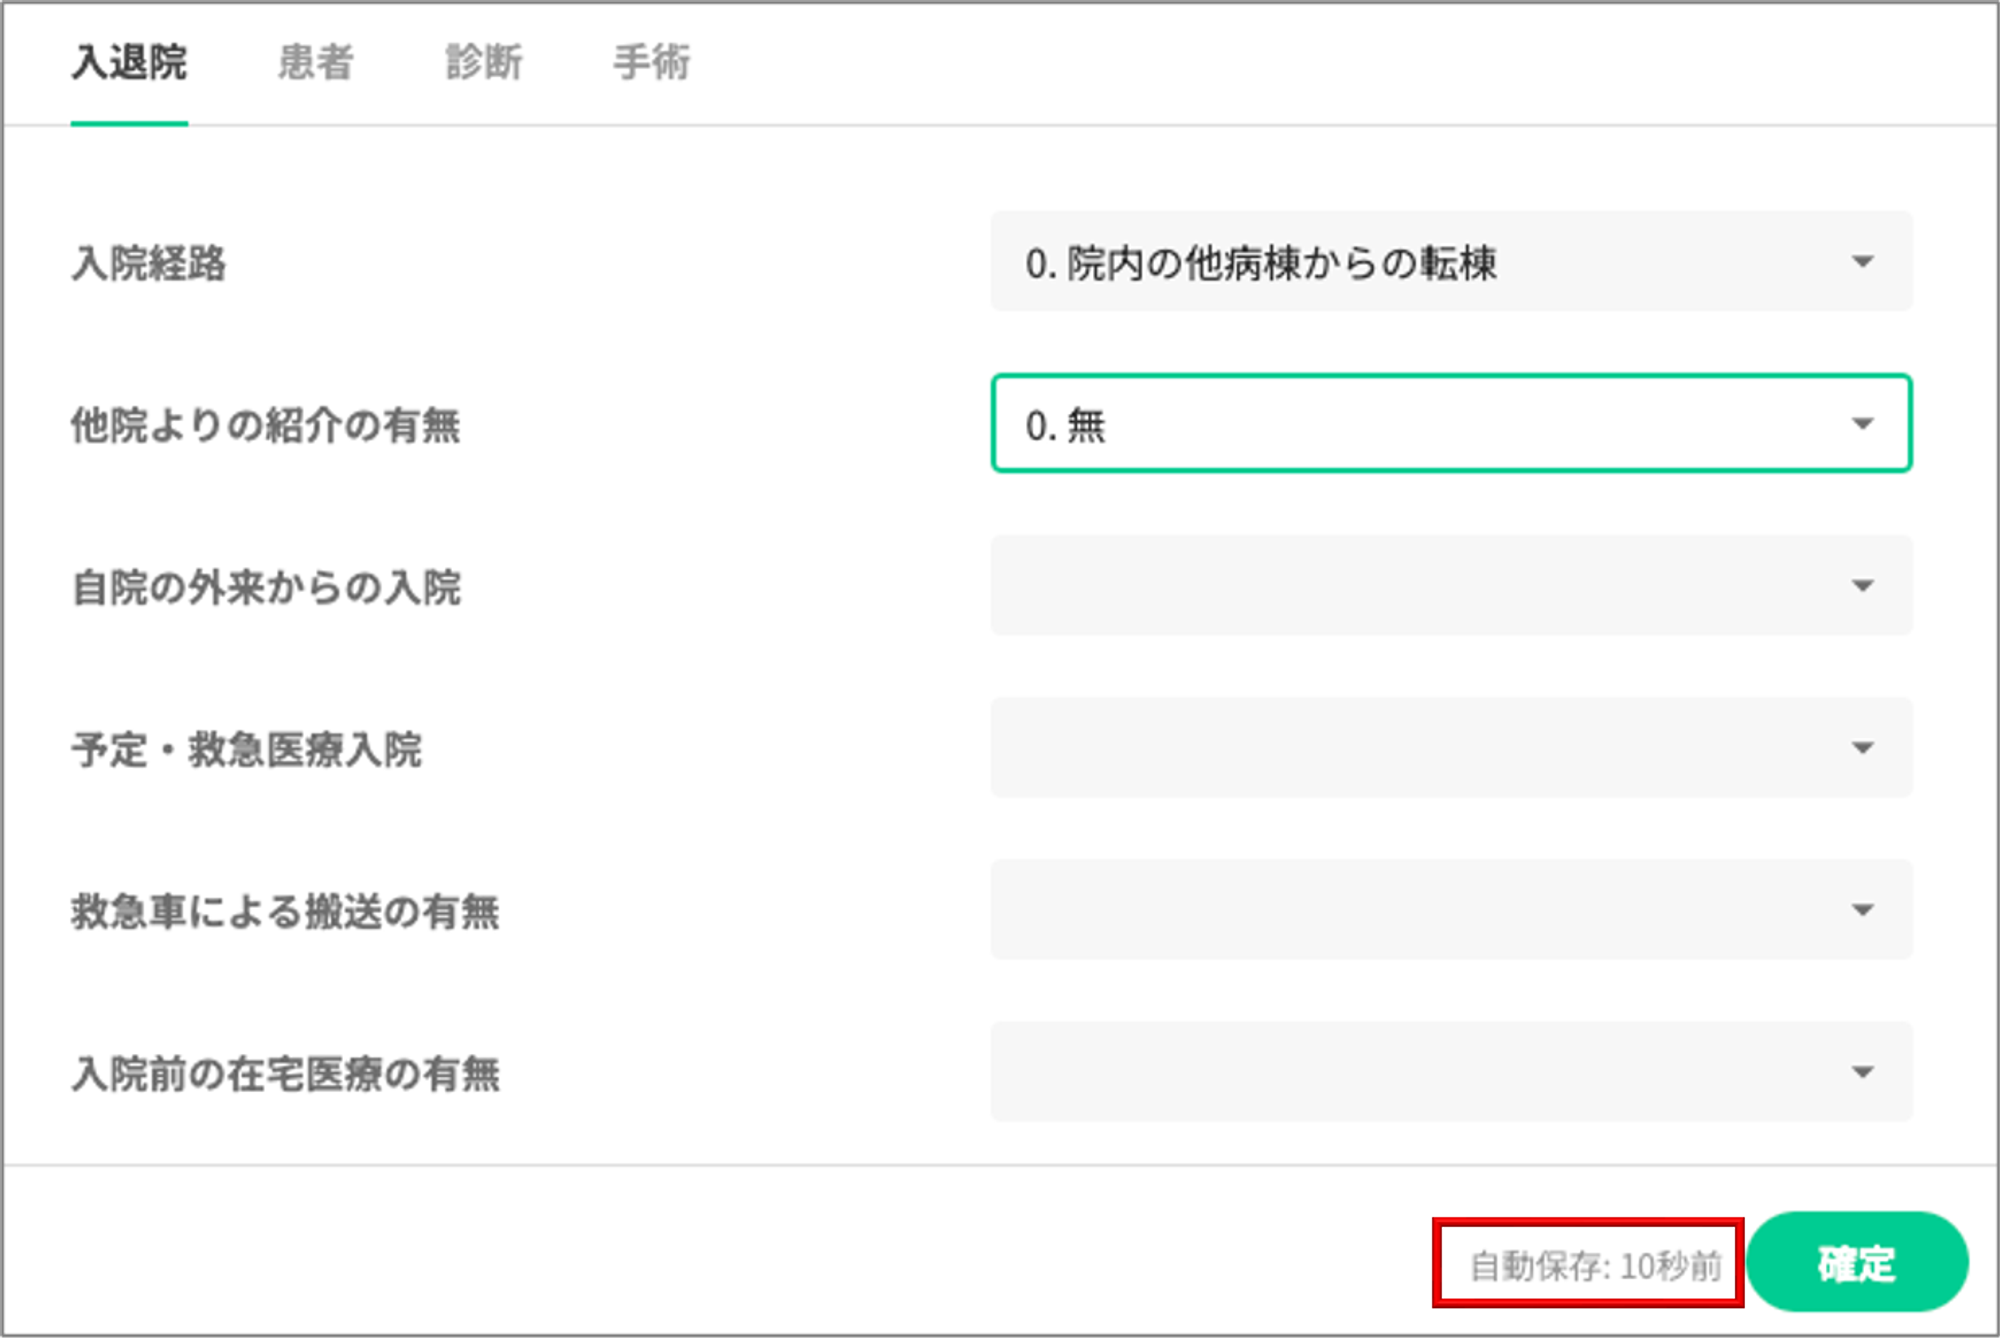Switch to the 患者 tab
This screenshot has height=1339, width=2000.
coord(315,62)
